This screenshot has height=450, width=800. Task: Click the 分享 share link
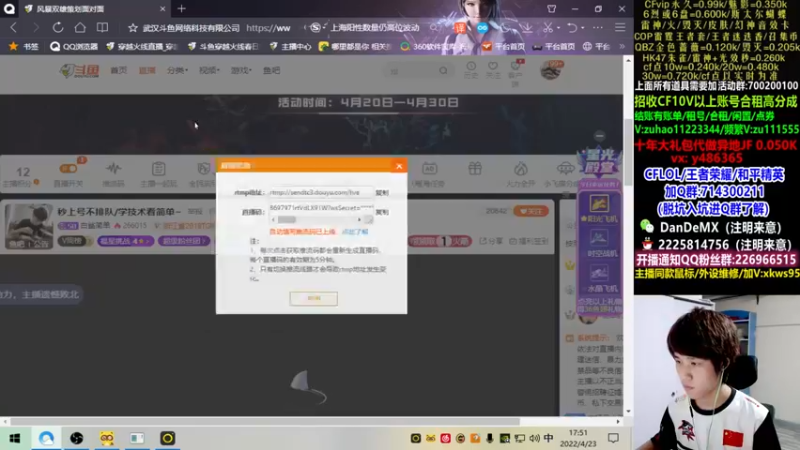click(491, 241)
